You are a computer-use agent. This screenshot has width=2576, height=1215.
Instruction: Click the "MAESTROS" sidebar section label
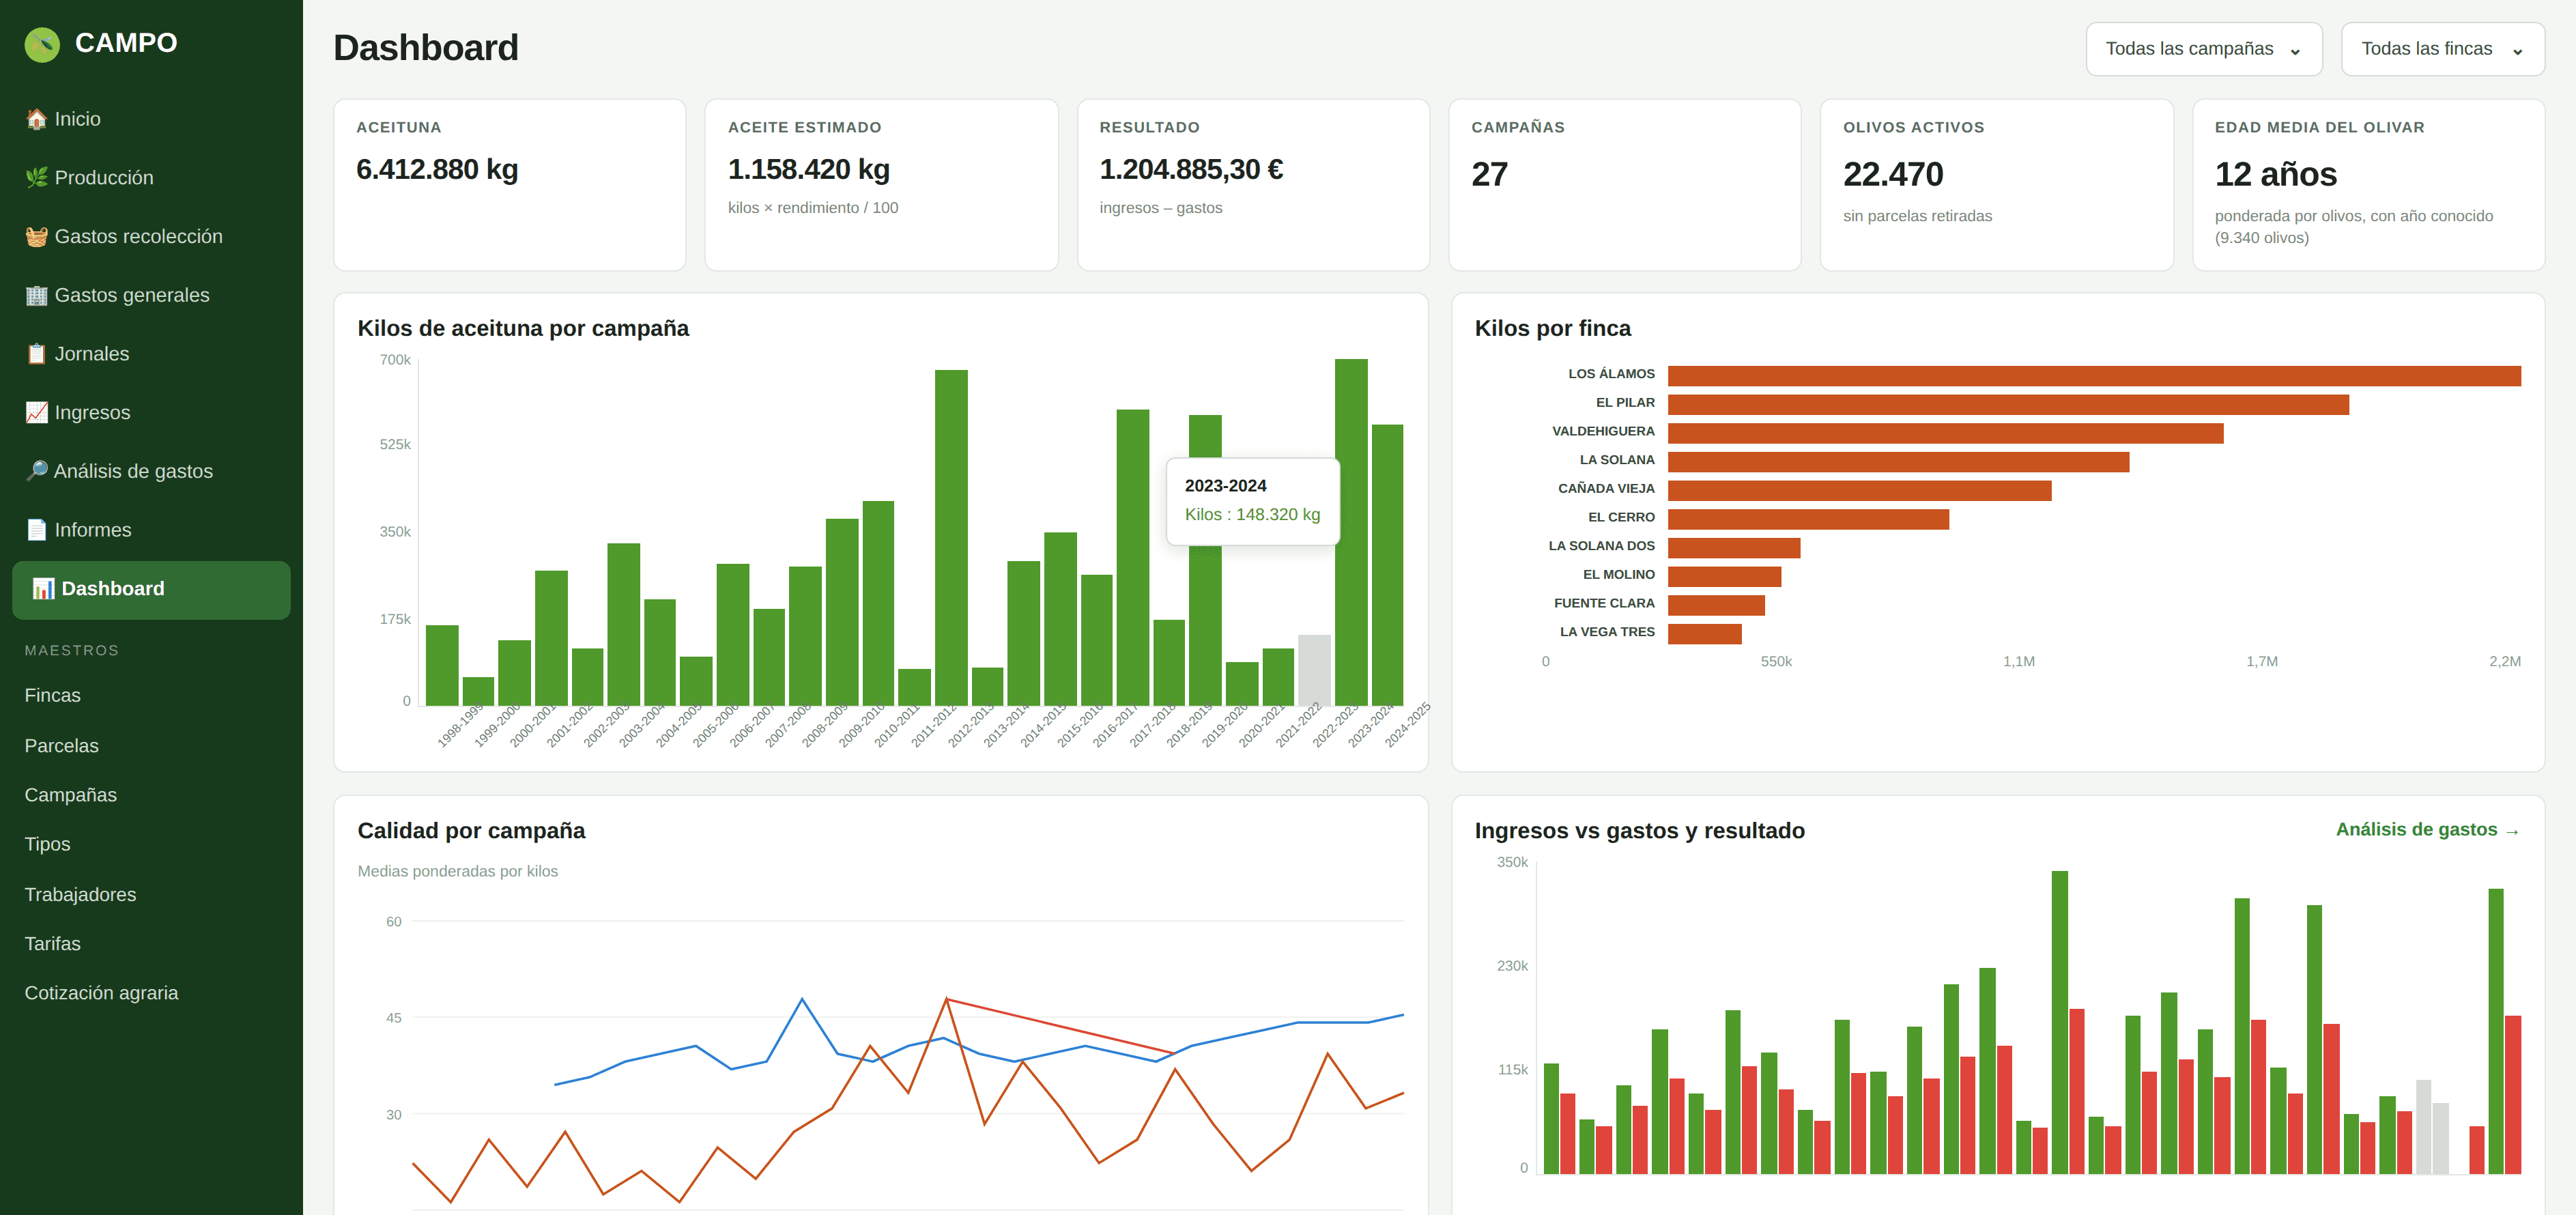[72, 651]
